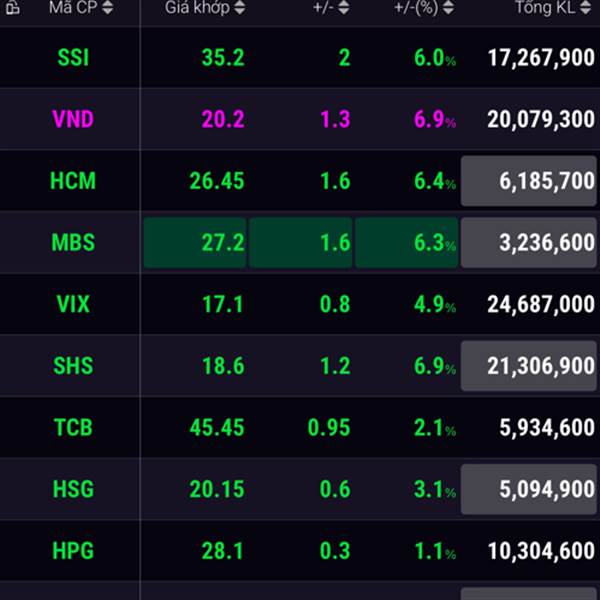Image resolution: width=600 pixels, height=600 pixels.
Task: Open the SHS stock symbol
Action: (x=73, y=366)
